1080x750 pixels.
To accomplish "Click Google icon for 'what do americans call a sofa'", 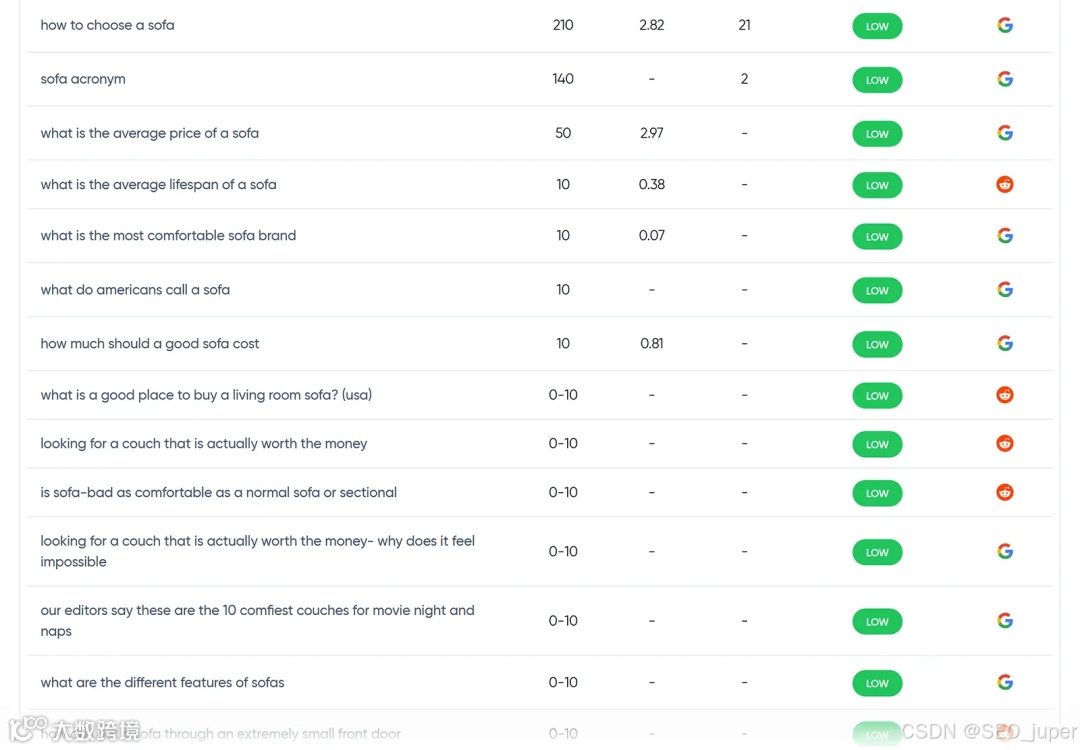I will click(1005, 290).
